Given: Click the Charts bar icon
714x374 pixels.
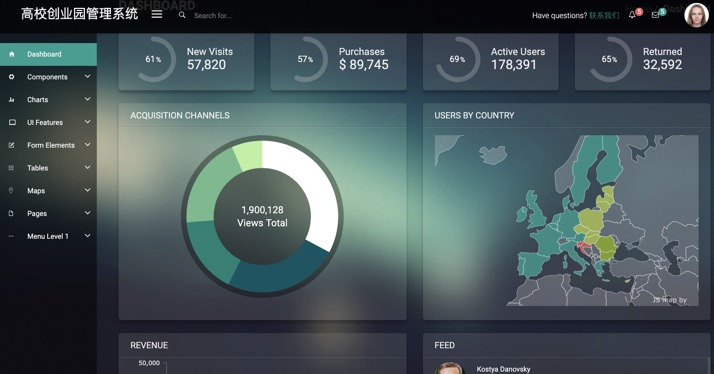Looking at the screenshot, I should (x=12, y=100).
